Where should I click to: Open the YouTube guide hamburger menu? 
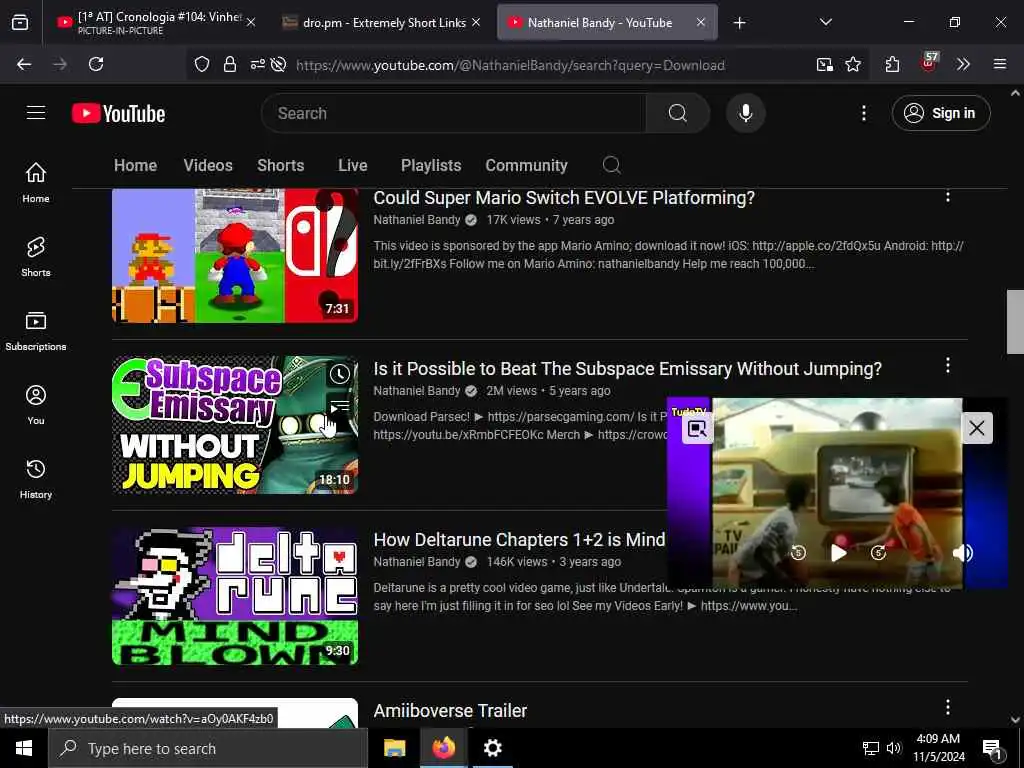(x=36, y=113)
